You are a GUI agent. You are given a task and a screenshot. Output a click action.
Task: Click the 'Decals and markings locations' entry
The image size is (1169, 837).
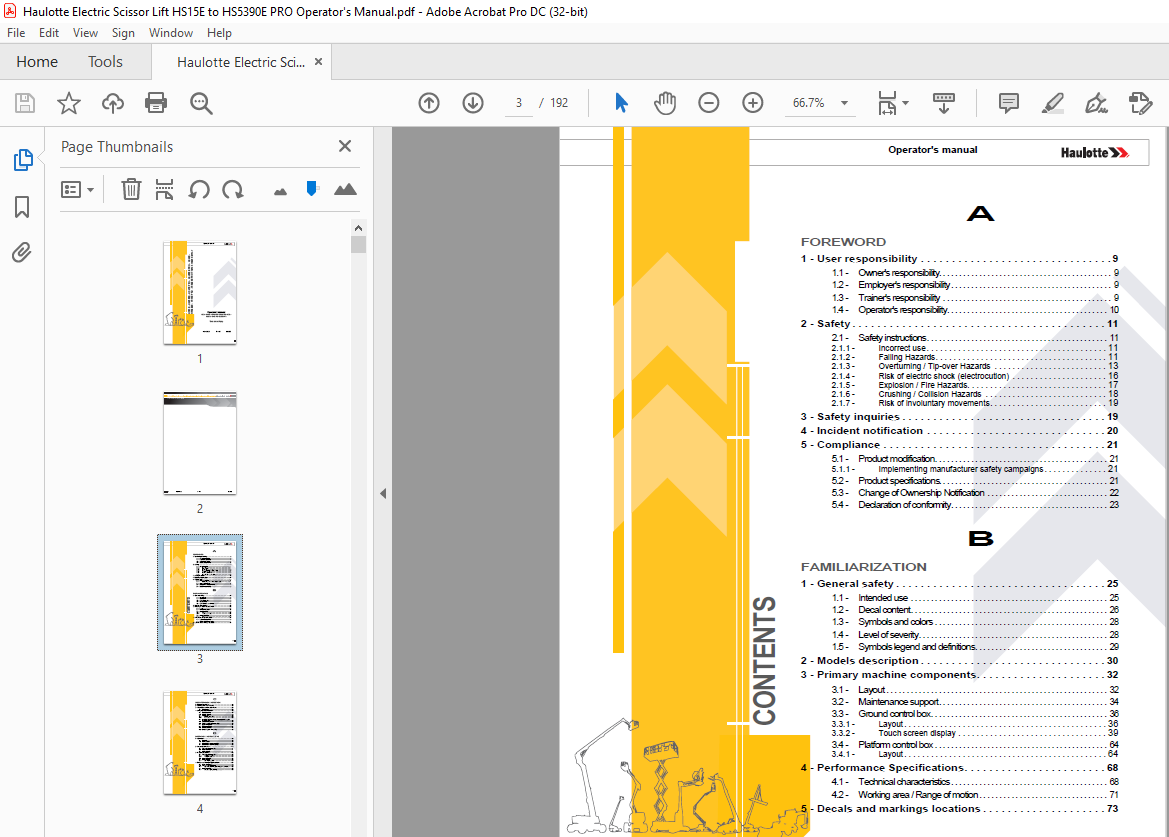coord(960,809)
